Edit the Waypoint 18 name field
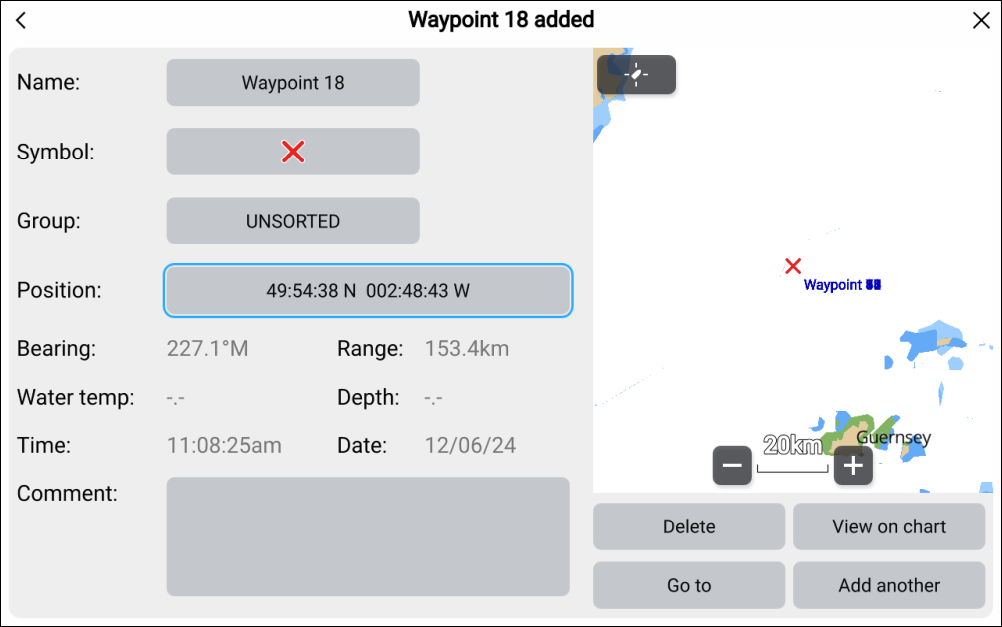Viewport: 1002px width, 627px height. 293,83
